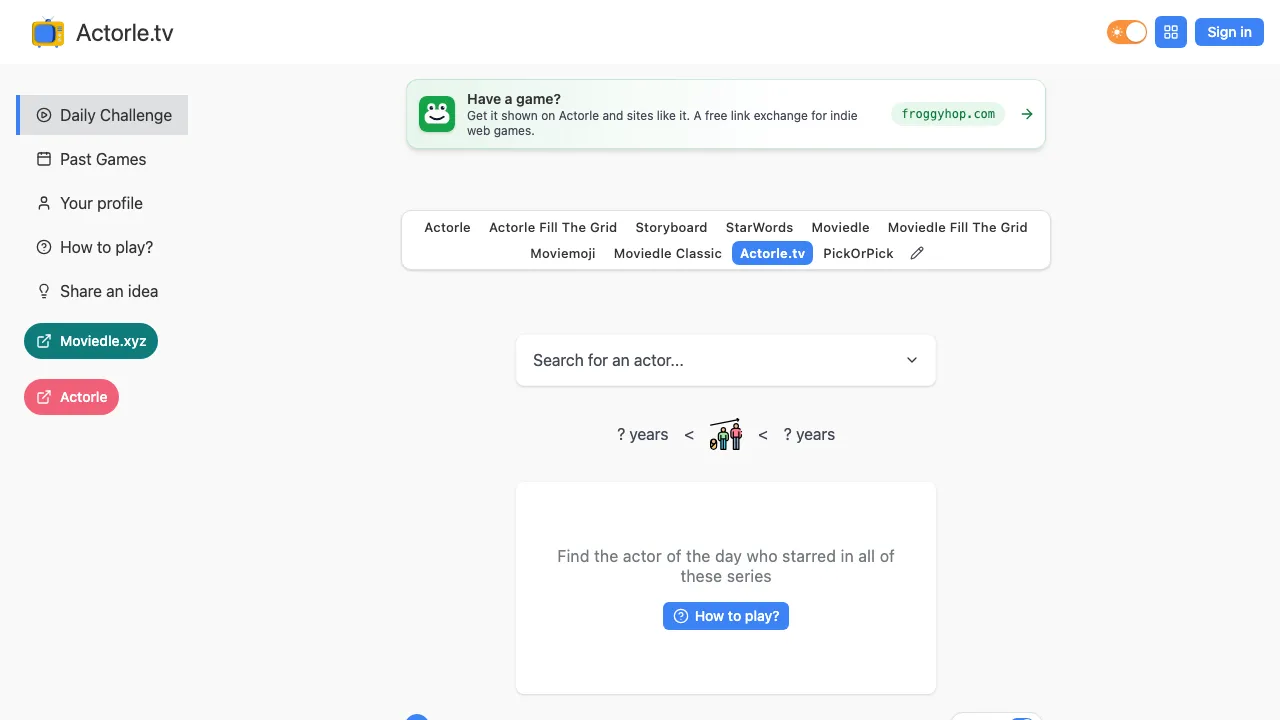This screenshot has height=720, width=1280.
Task: Click the blue How to play? button
Action: click(726, 616)
